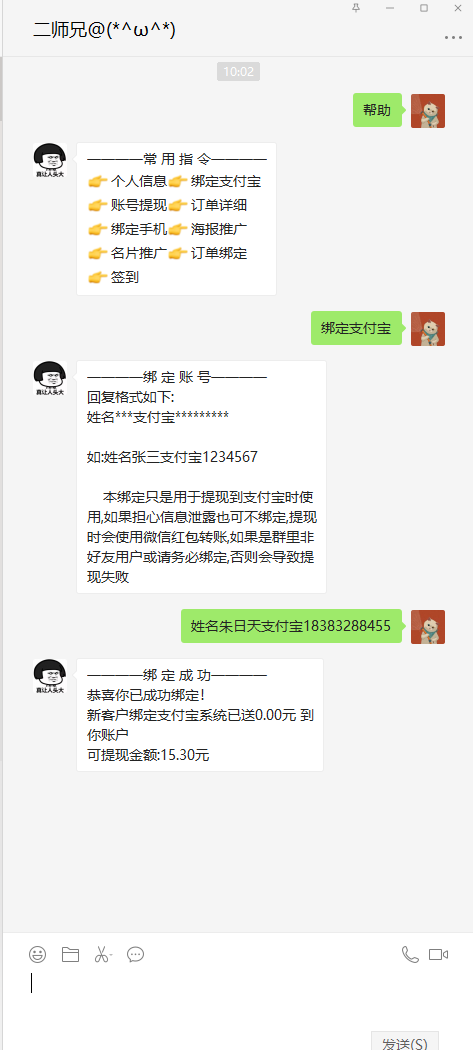Open bot avatar beside 绑定账号 message
Viewport: 473px width, 1050px height.
coord(50,378)
